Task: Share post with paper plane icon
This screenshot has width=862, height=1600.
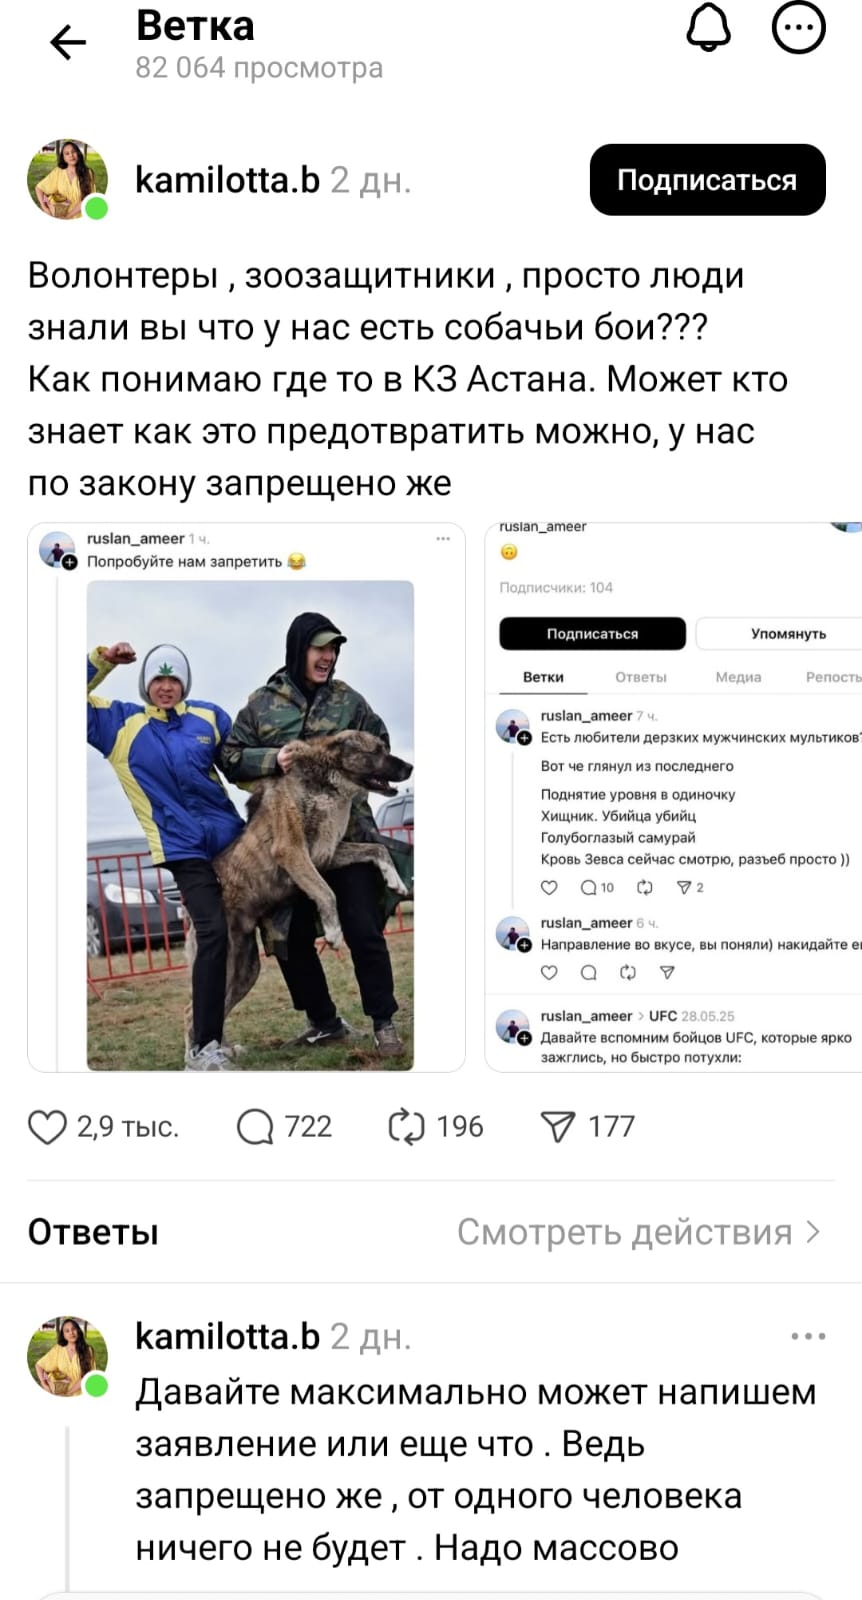Action: (x=557, y=1127)
